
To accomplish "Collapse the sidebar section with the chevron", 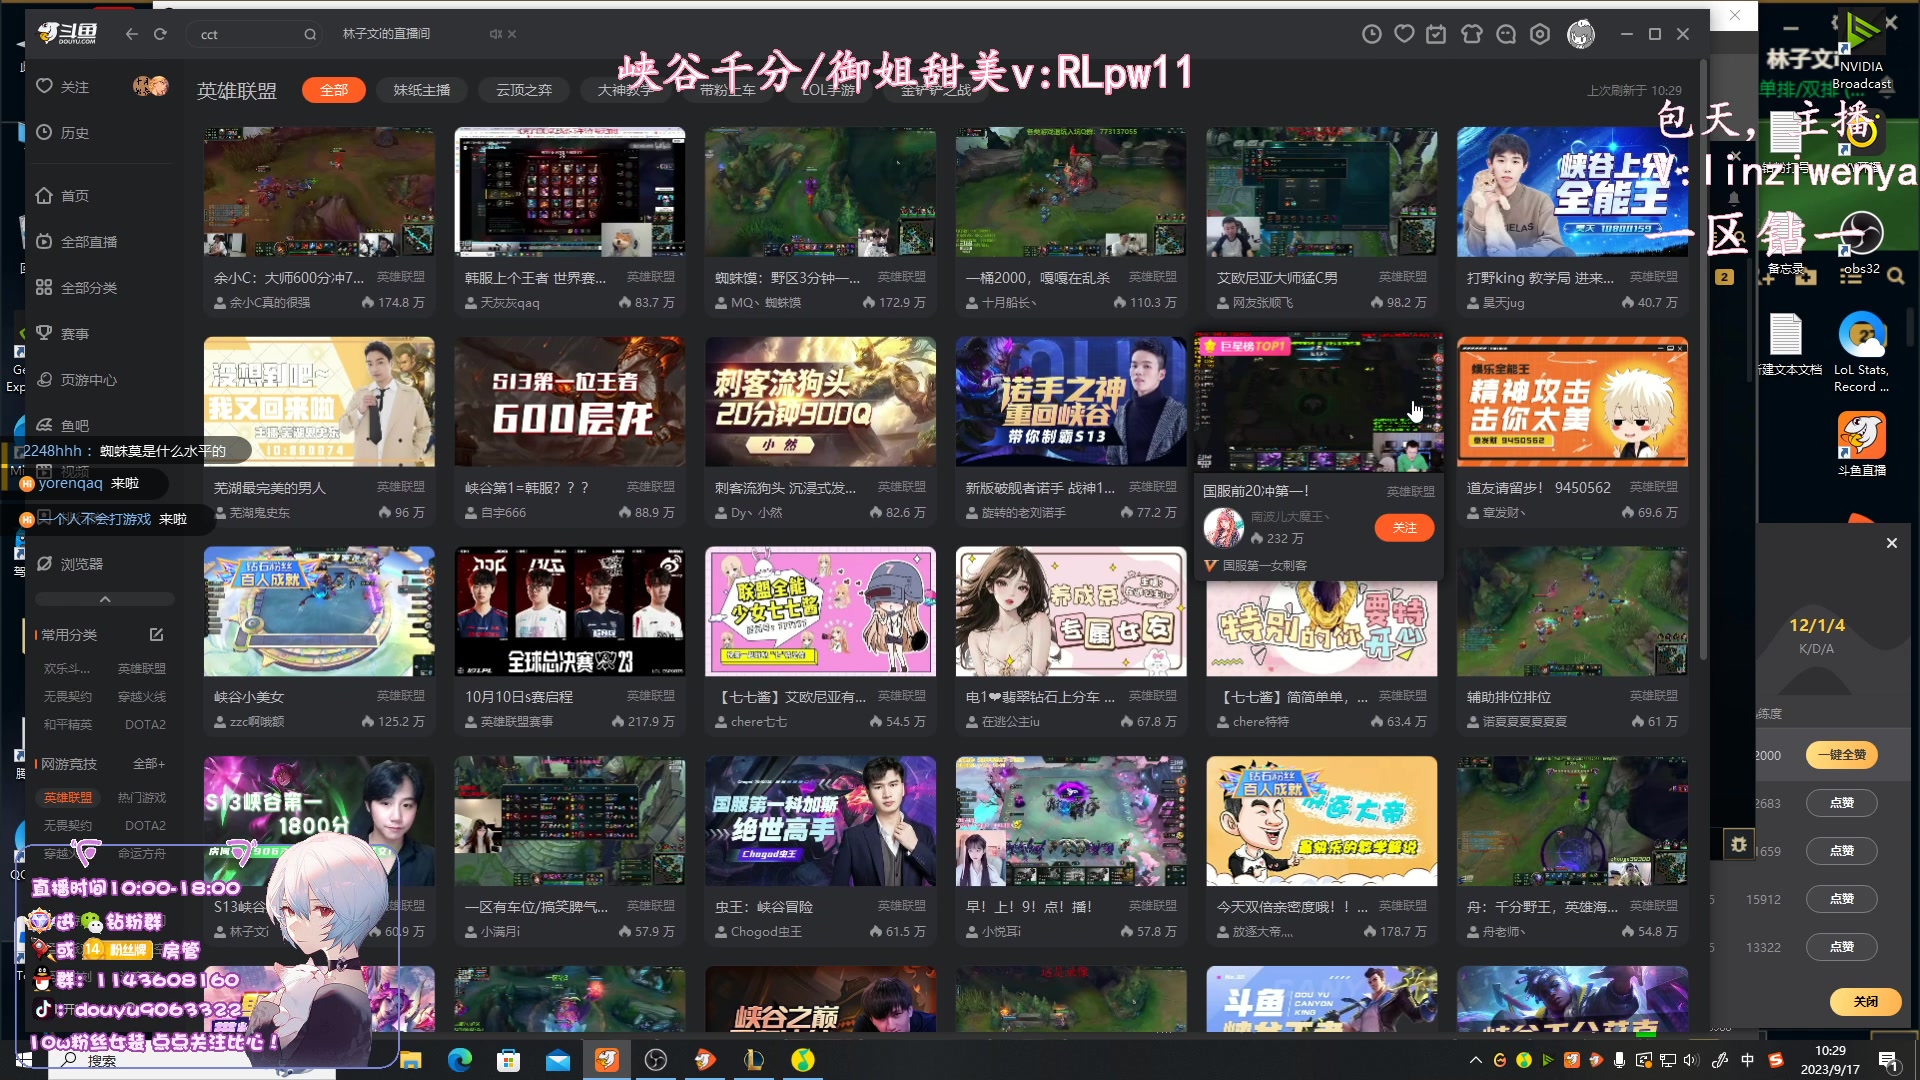I will point(104,598).
